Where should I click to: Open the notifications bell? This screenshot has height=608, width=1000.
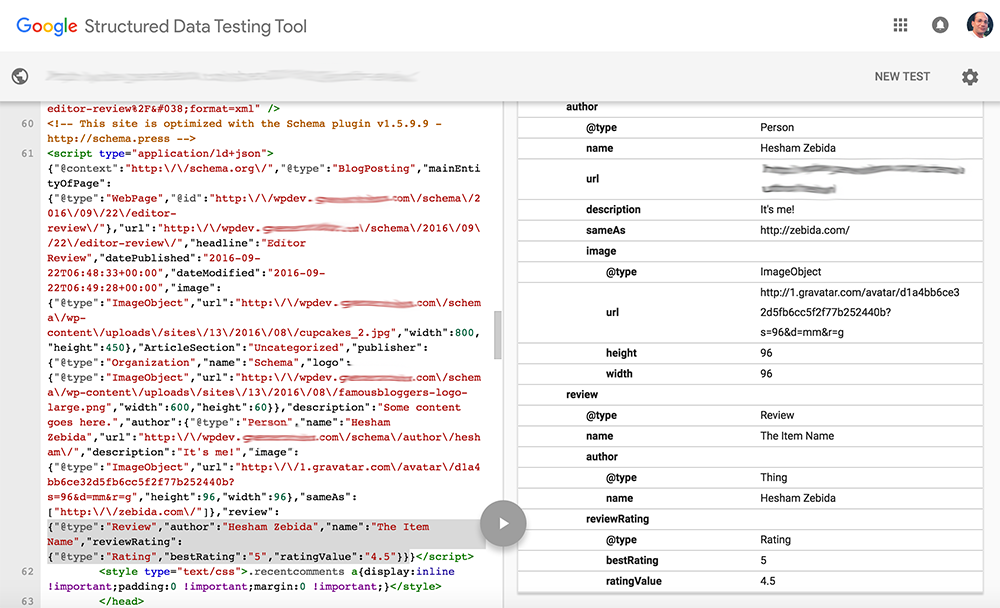click(939, 25)
